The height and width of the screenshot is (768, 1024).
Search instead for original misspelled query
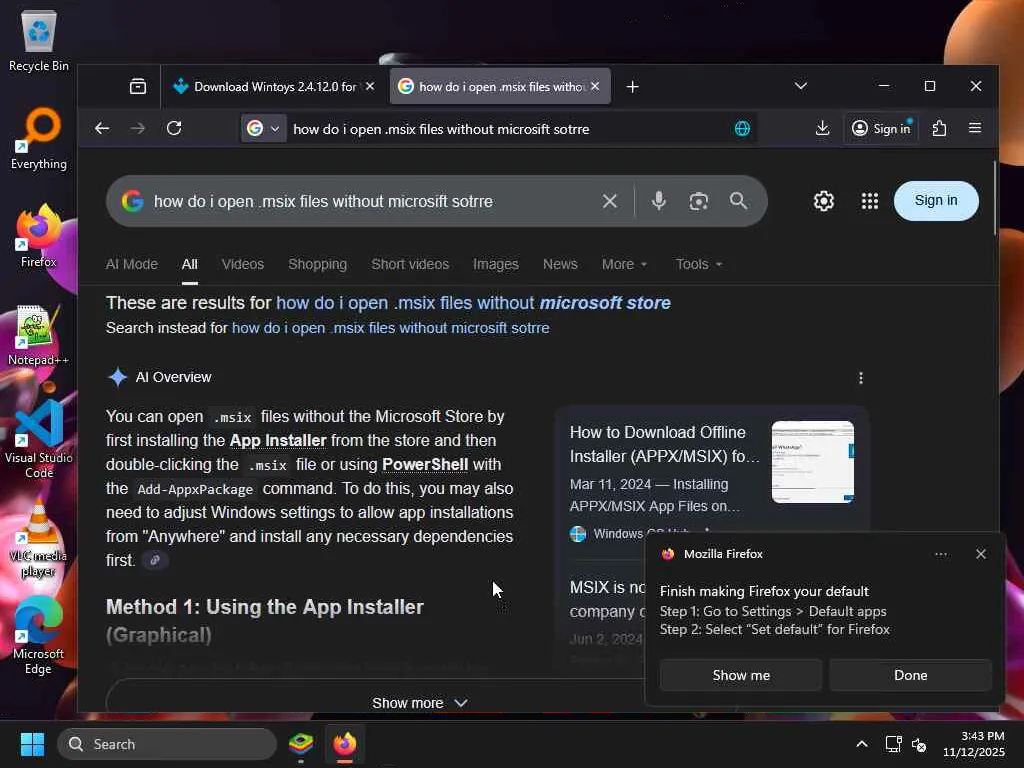(x=391, y=328)
